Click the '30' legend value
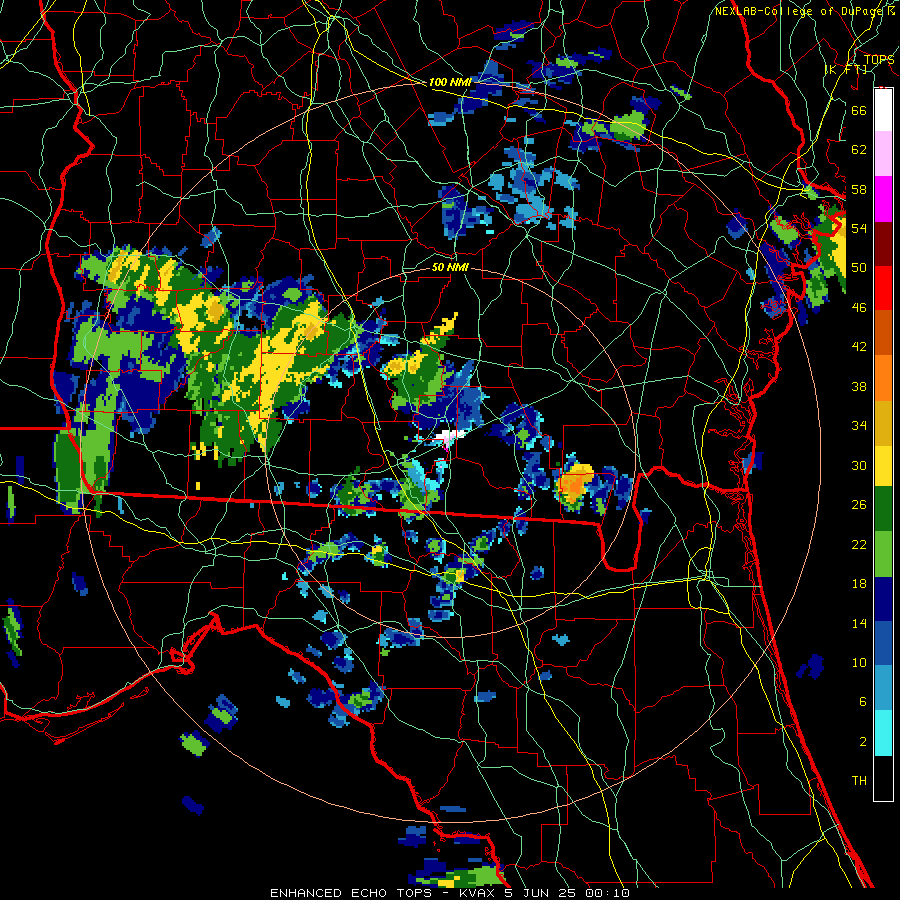The height and width of the screenshot is (900, 900). (x=859, y=465)
